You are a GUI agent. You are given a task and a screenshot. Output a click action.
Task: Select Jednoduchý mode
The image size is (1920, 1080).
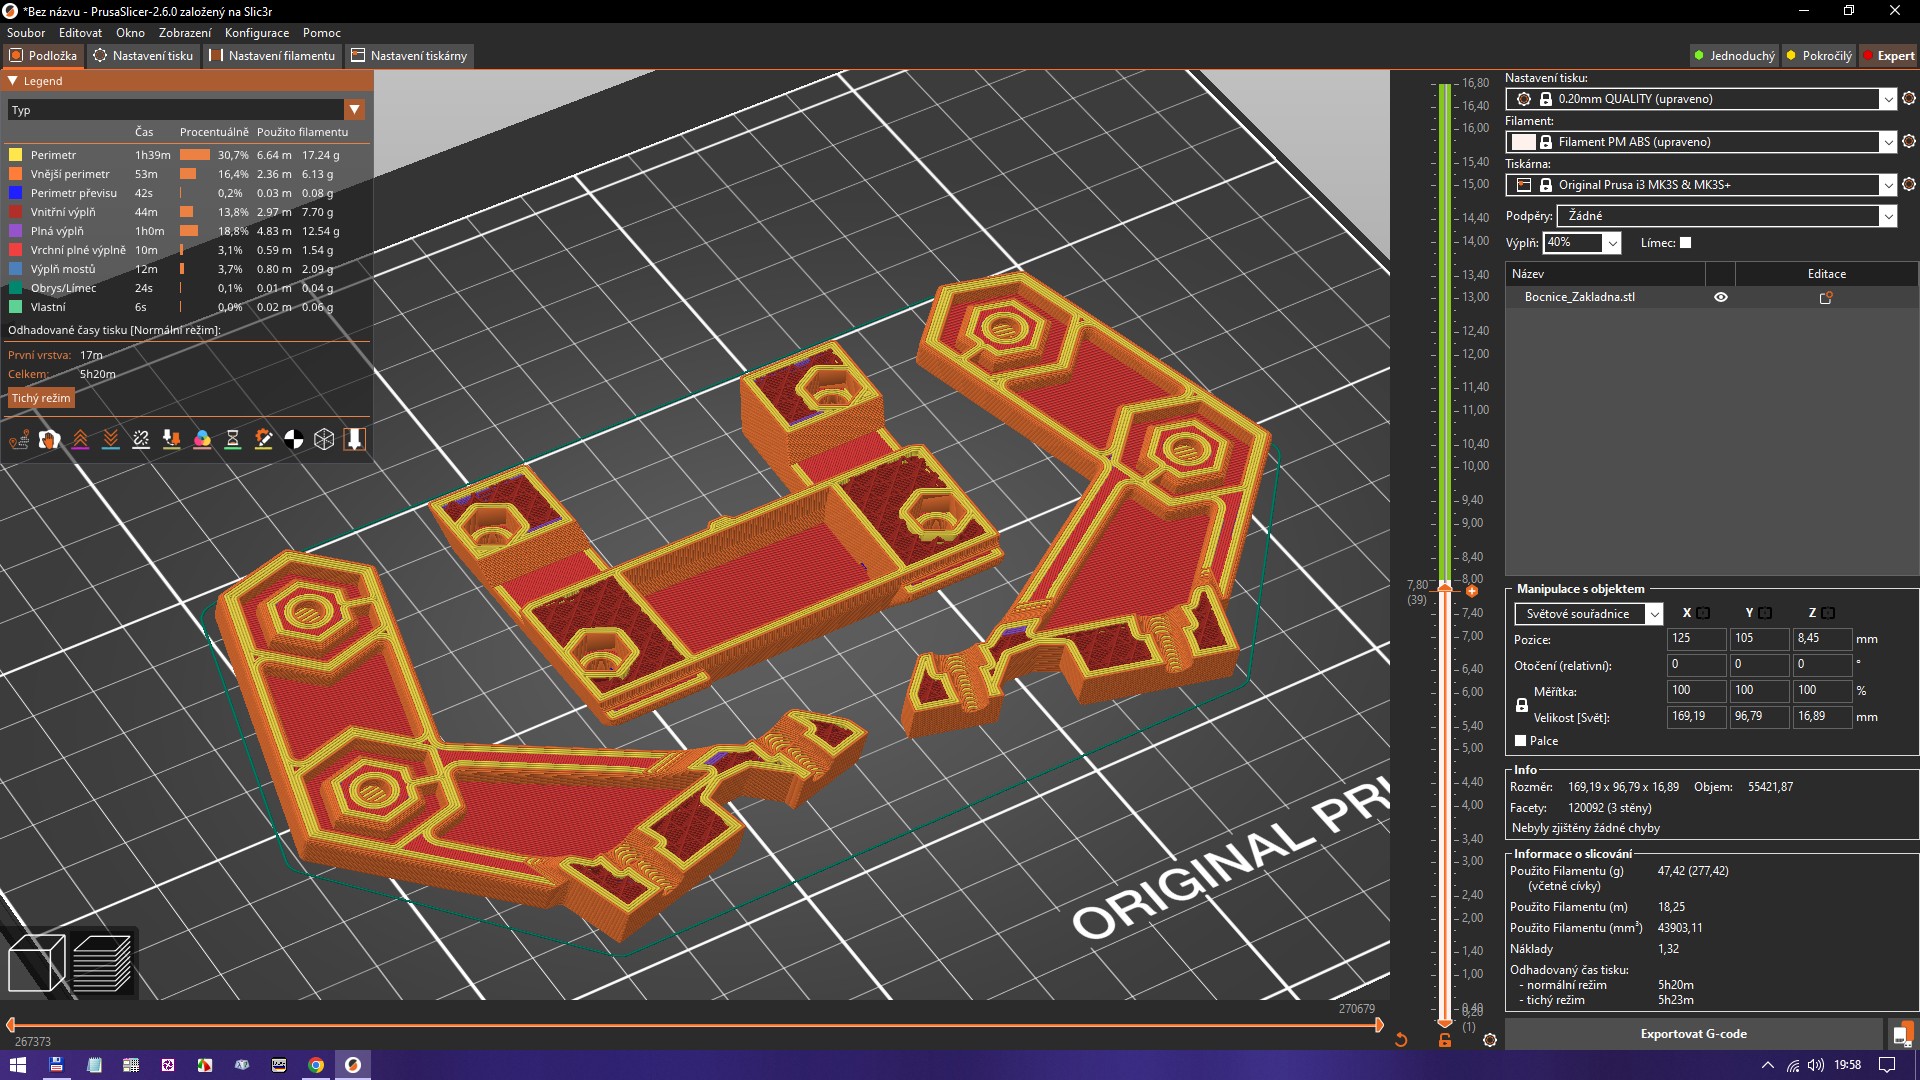click(x=1735, y=56)
